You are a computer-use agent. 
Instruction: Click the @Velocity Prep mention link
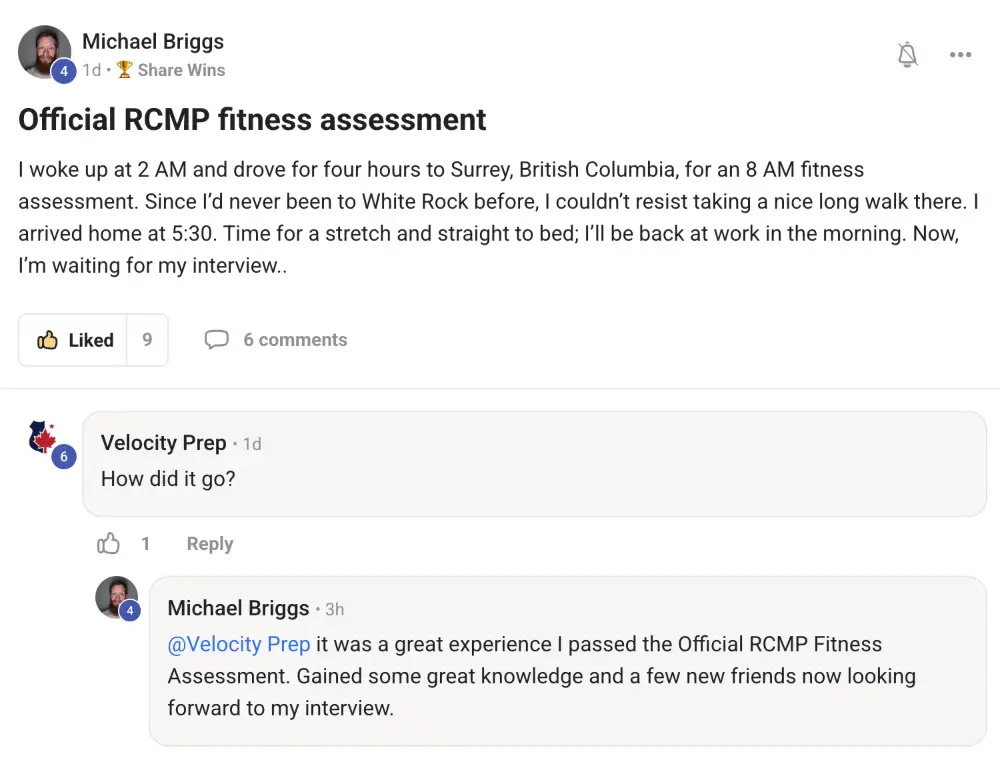(x=239, y=645)
